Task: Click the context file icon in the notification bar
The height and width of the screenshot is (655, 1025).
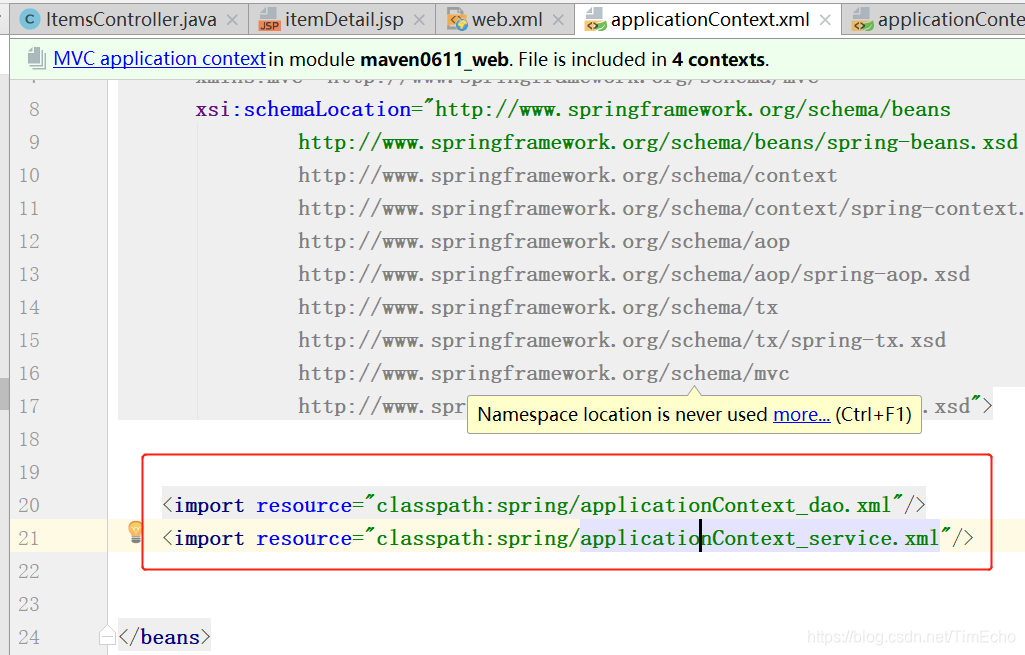Action: click(37, 58)
